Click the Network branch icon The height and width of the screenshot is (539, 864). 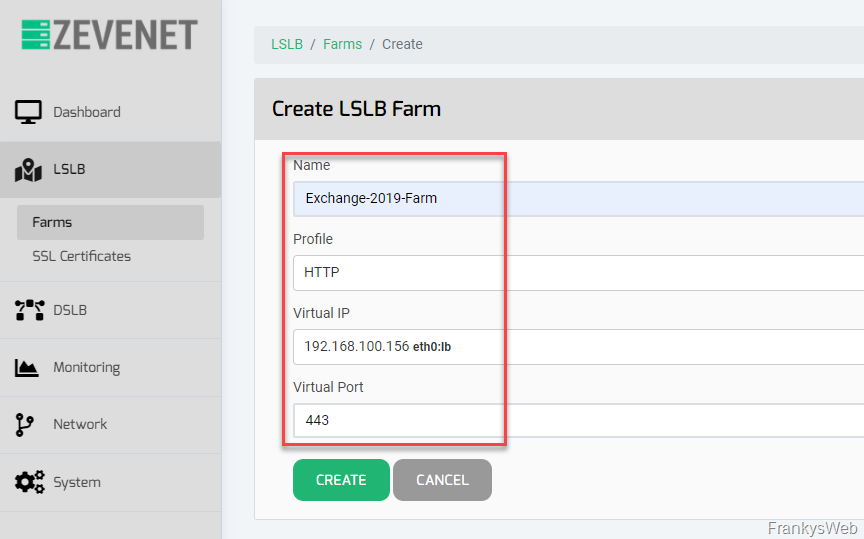pyautogui.click(x=25, y=425)
